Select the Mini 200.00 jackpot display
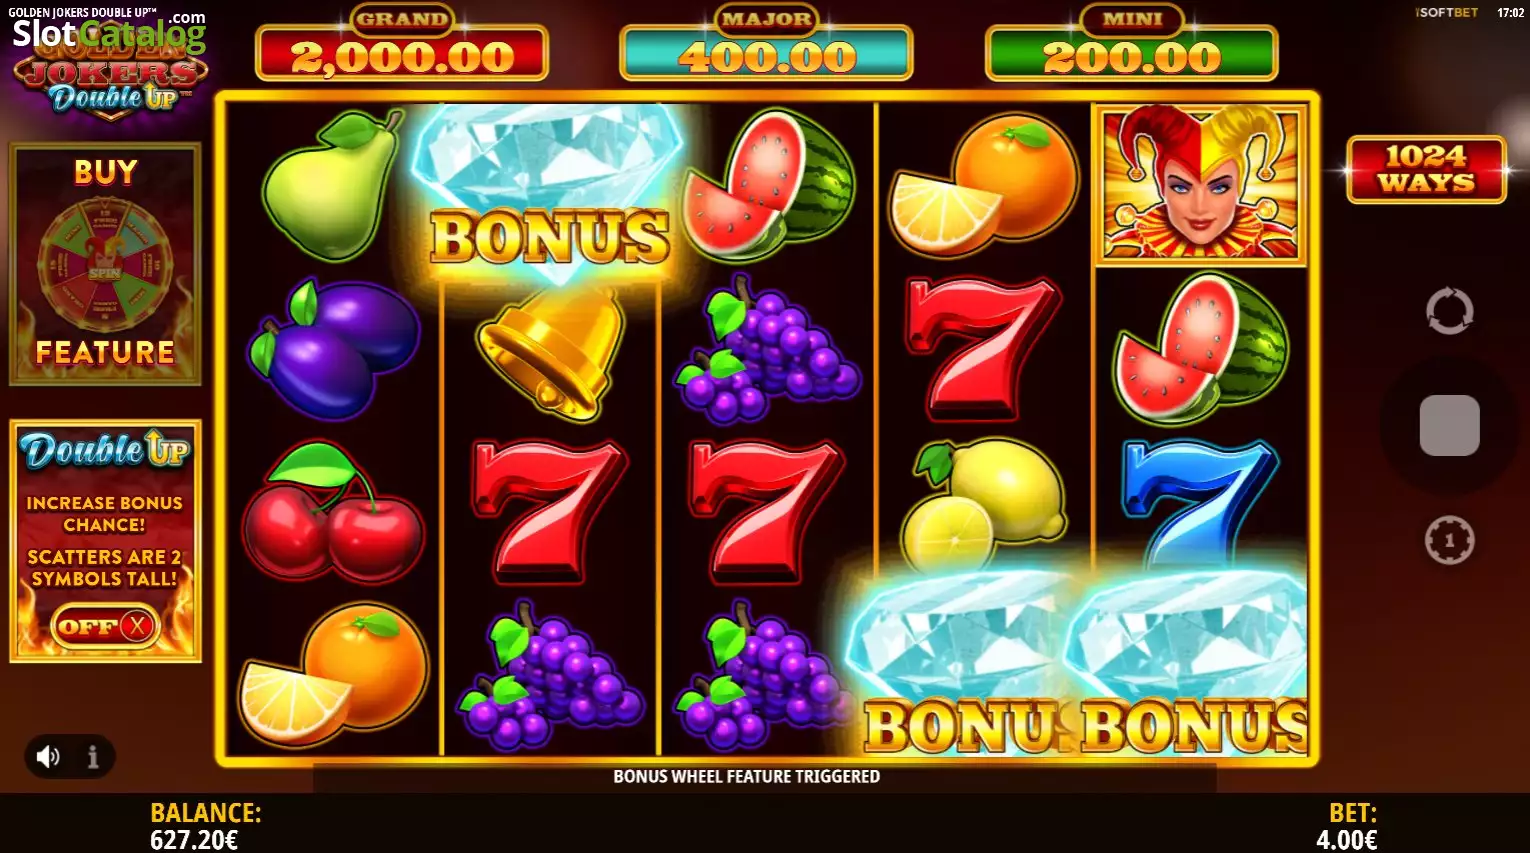The image size is (1530, 853). click(x=1131, y=44)
